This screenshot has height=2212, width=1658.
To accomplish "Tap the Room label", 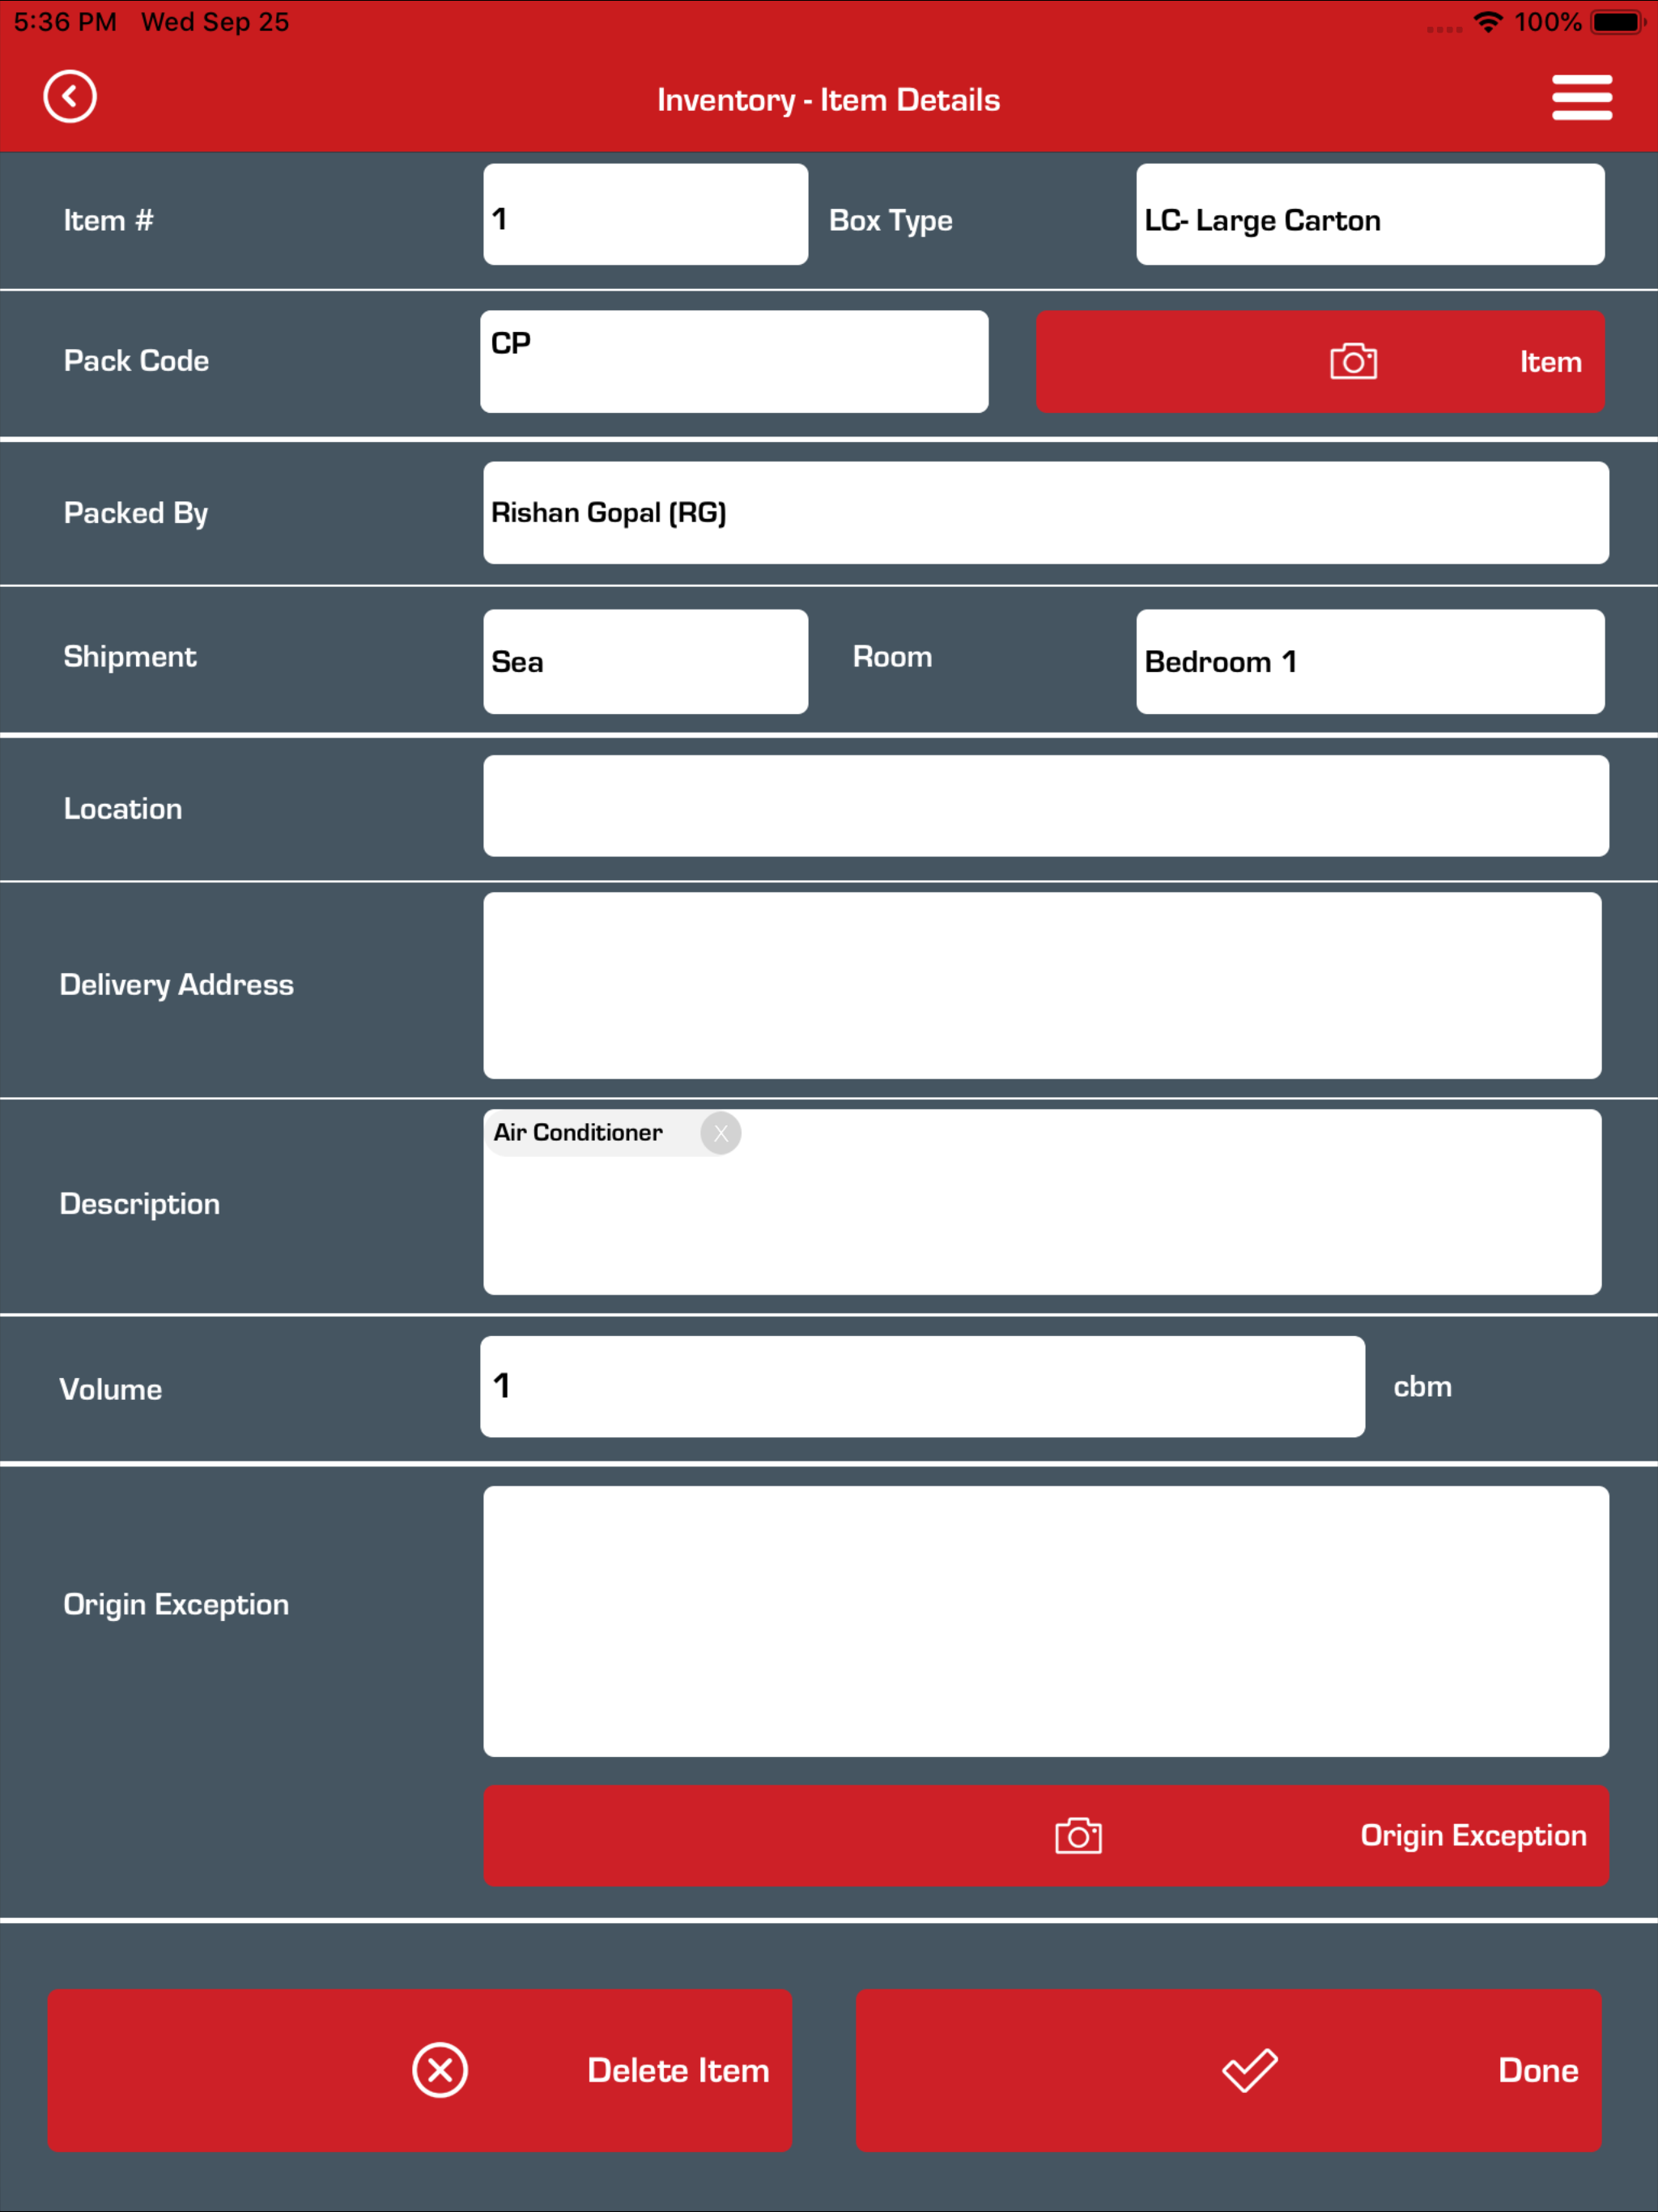I will pyautogui.click(x=892, y=657).
